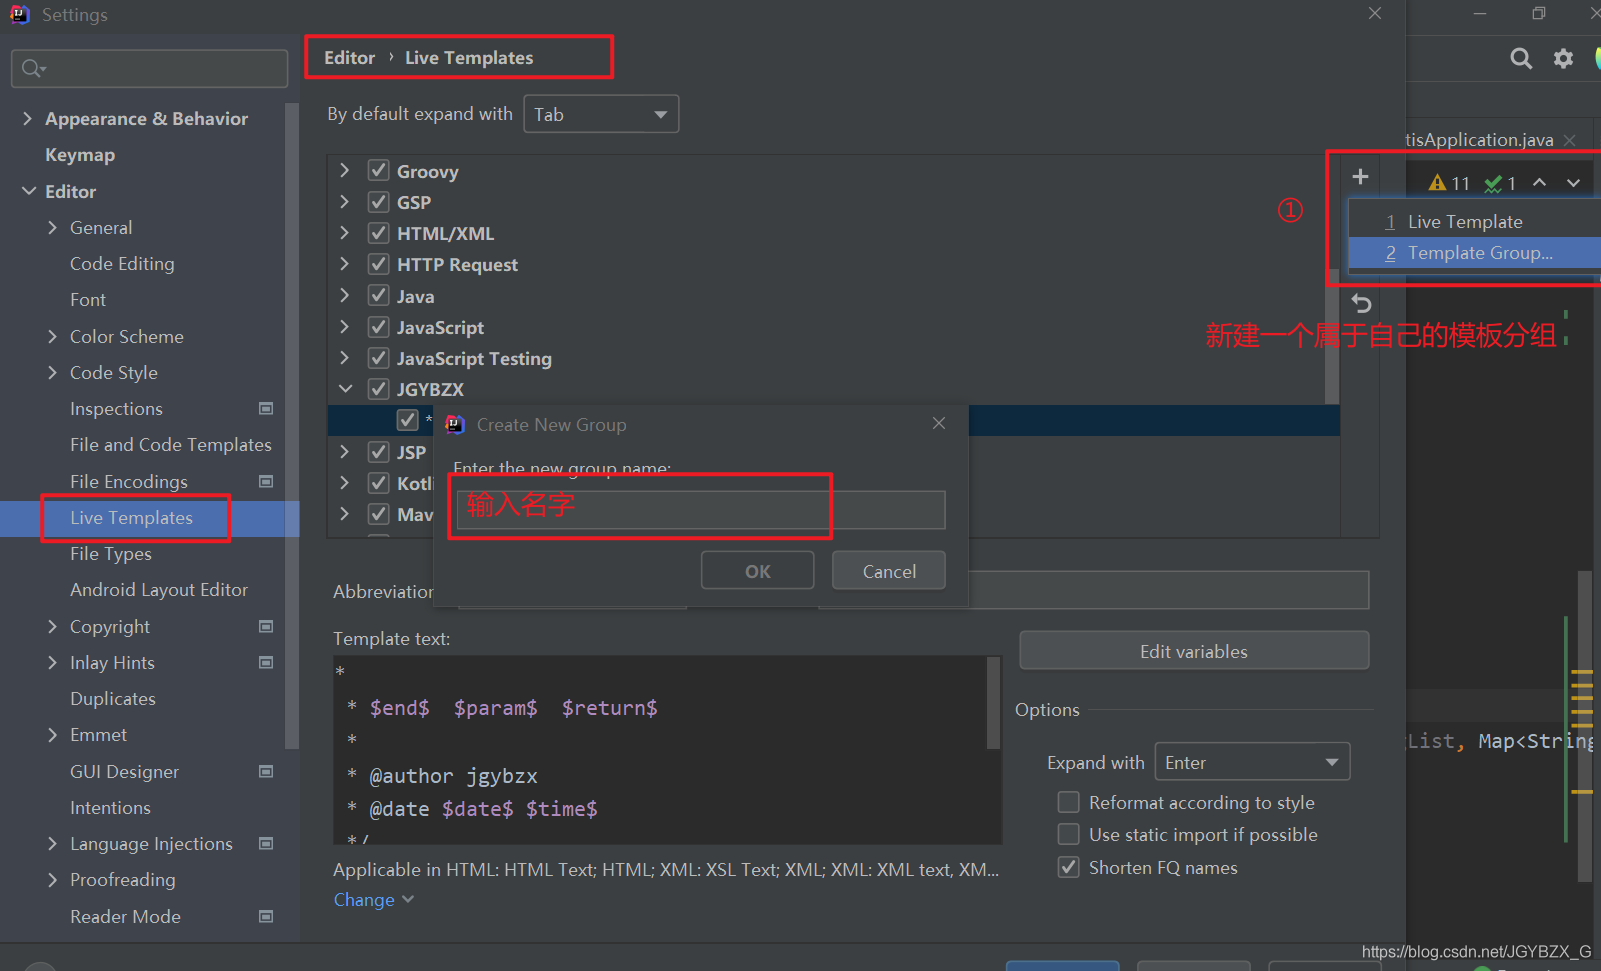The height and width of the screenshot is (971, 1601).
Task: Open the Font settings page
Action: [88, 300]
